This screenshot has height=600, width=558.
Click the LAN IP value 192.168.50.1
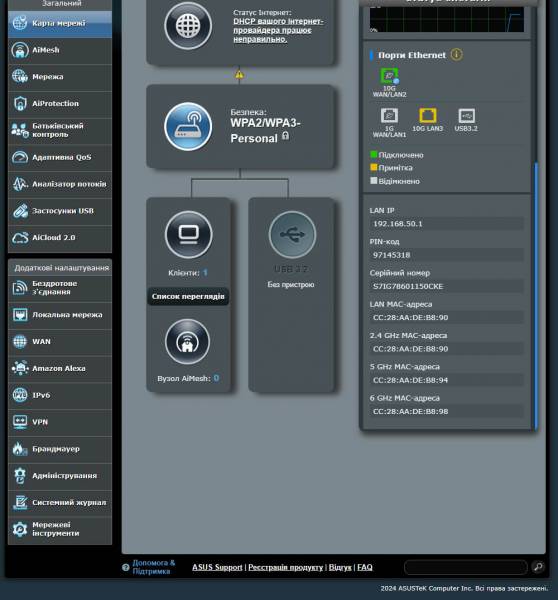pyautogui.click(x=398, y=224)
